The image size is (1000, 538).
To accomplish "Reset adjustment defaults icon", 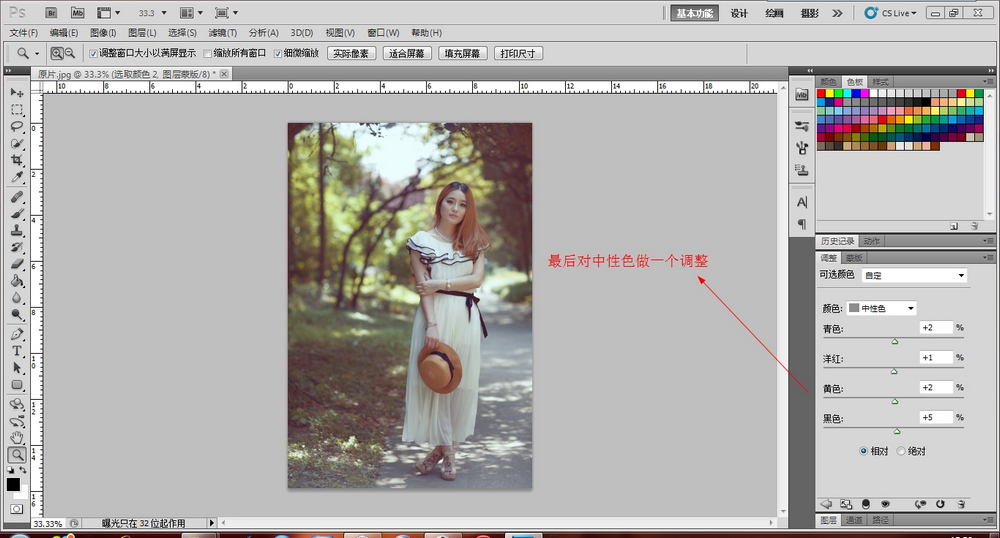I will [940, 504].
